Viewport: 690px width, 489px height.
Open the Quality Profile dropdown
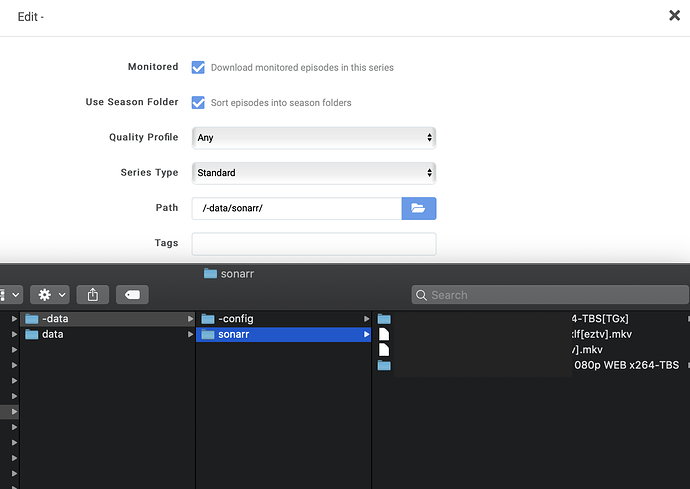point(313,138)
